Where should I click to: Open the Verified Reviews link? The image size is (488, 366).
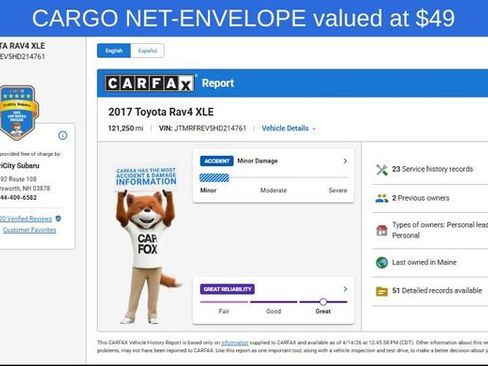(26, 219)
